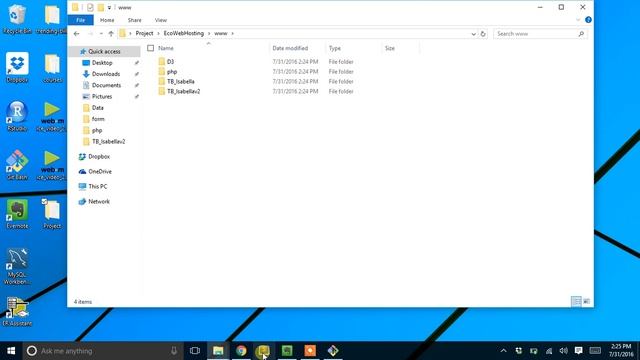Open the File menu tab

click(80, 20)
